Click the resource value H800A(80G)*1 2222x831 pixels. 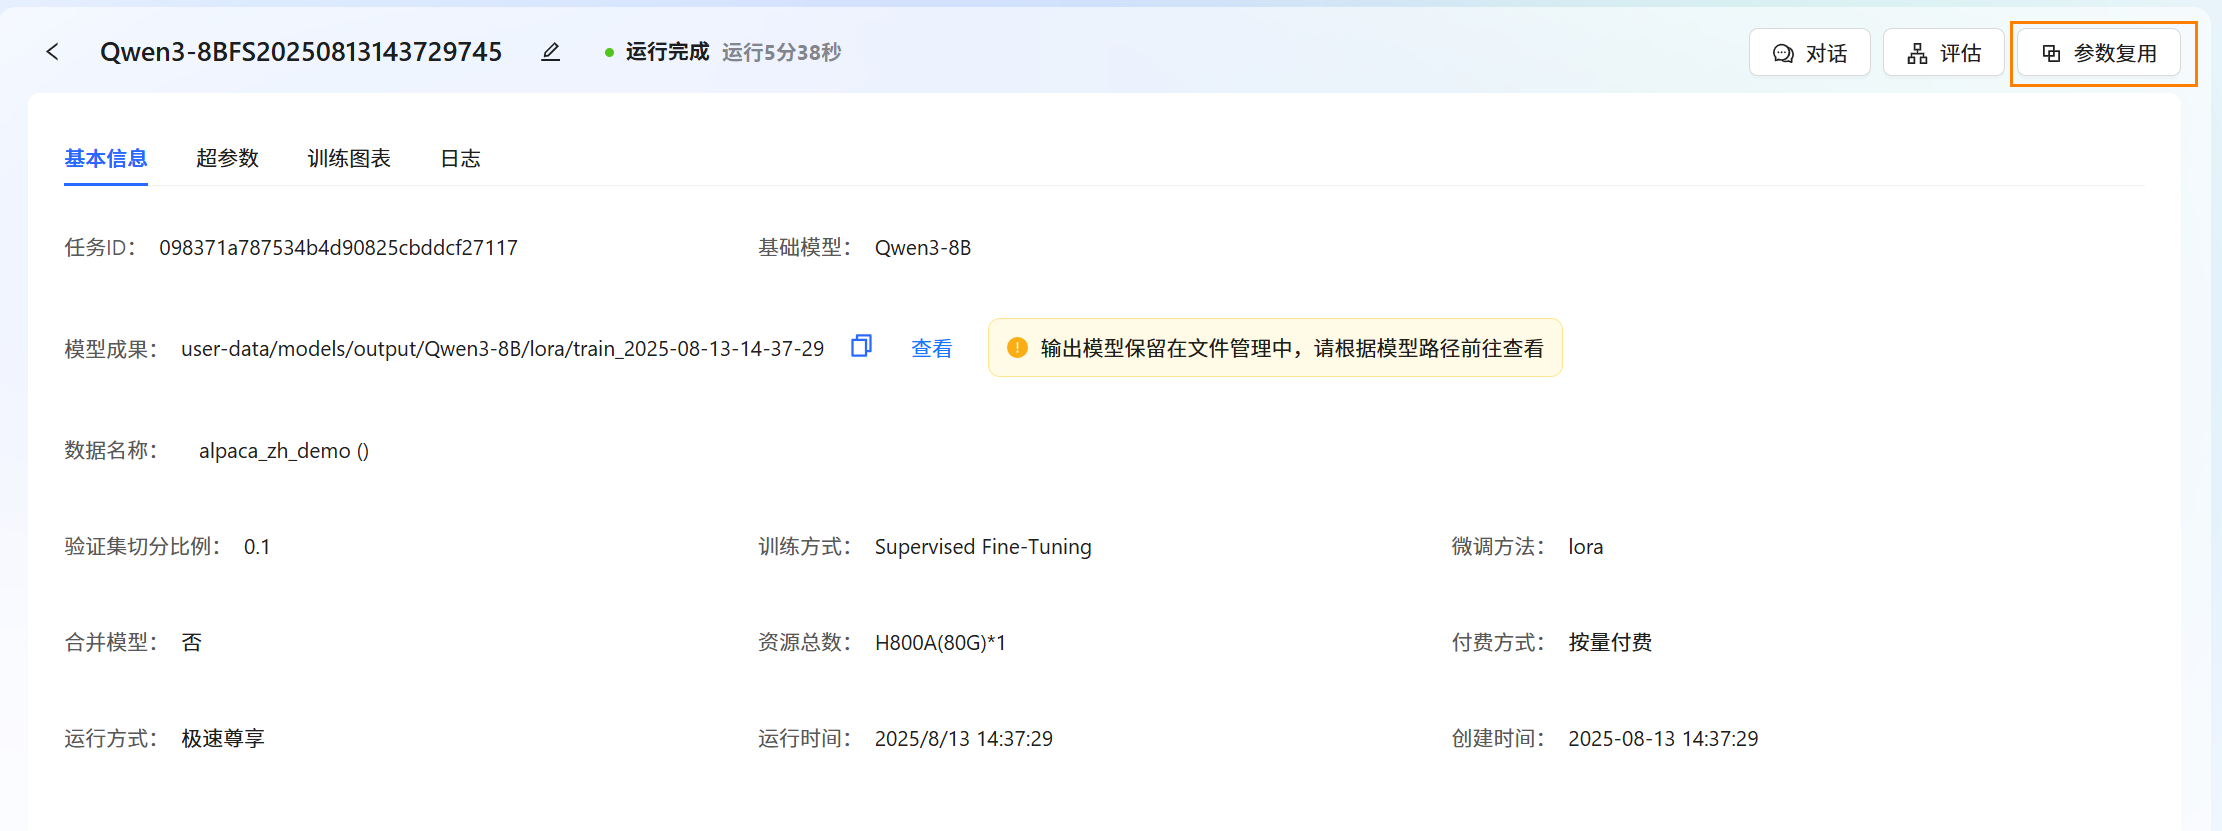940,643
